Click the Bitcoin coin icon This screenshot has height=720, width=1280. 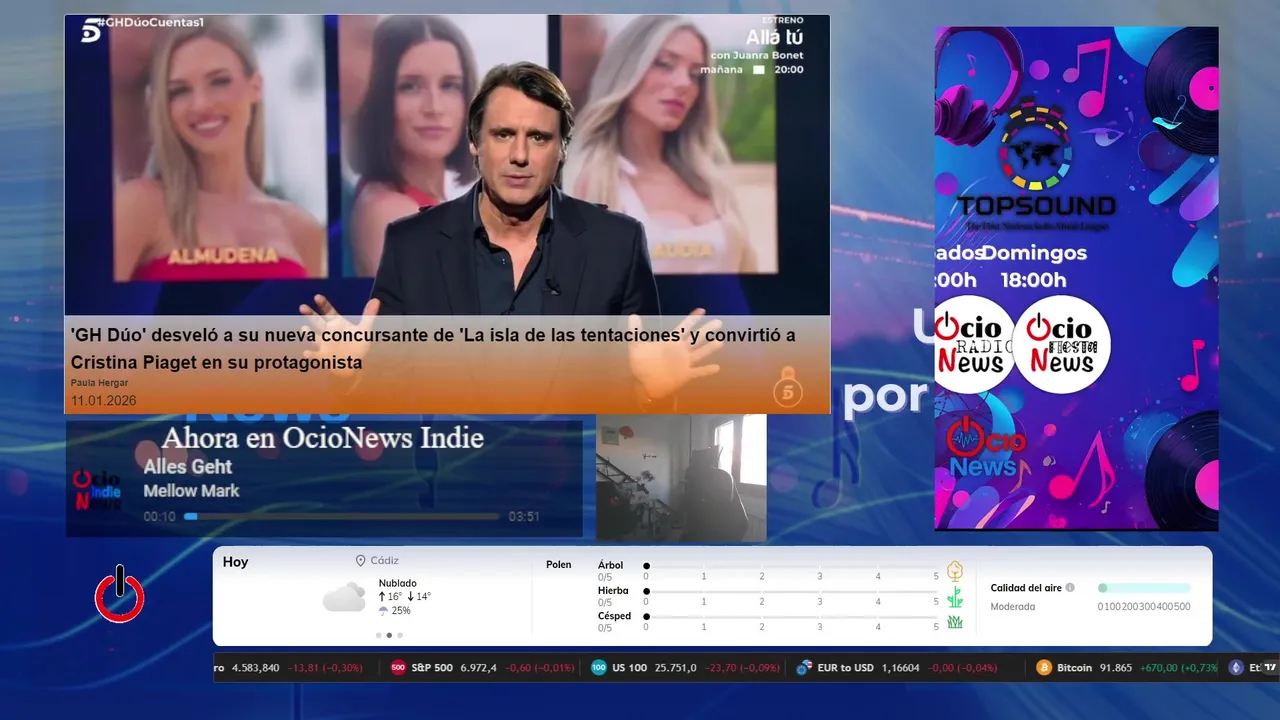click(1044, 667)
